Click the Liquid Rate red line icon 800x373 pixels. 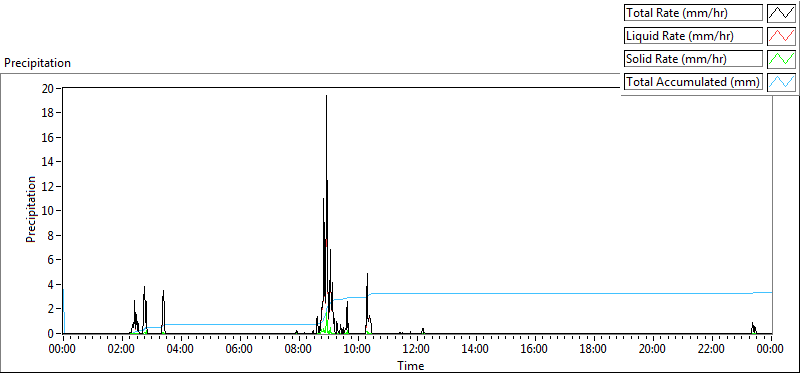781,36
